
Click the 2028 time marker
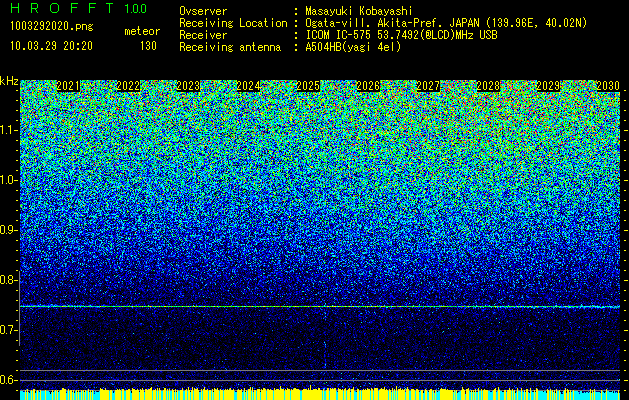point(488,86)
